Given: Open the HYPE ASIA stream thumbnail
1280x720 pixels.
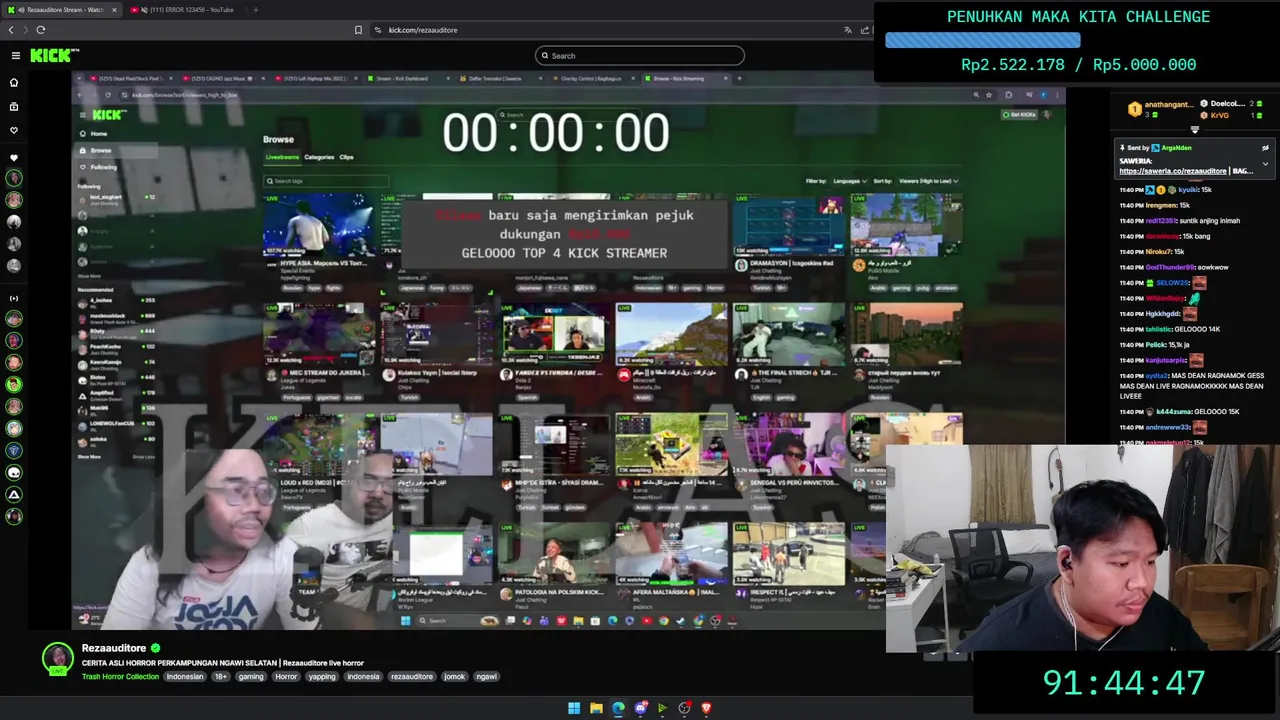Looking at the screenshot, I should (x=319, y=226).
